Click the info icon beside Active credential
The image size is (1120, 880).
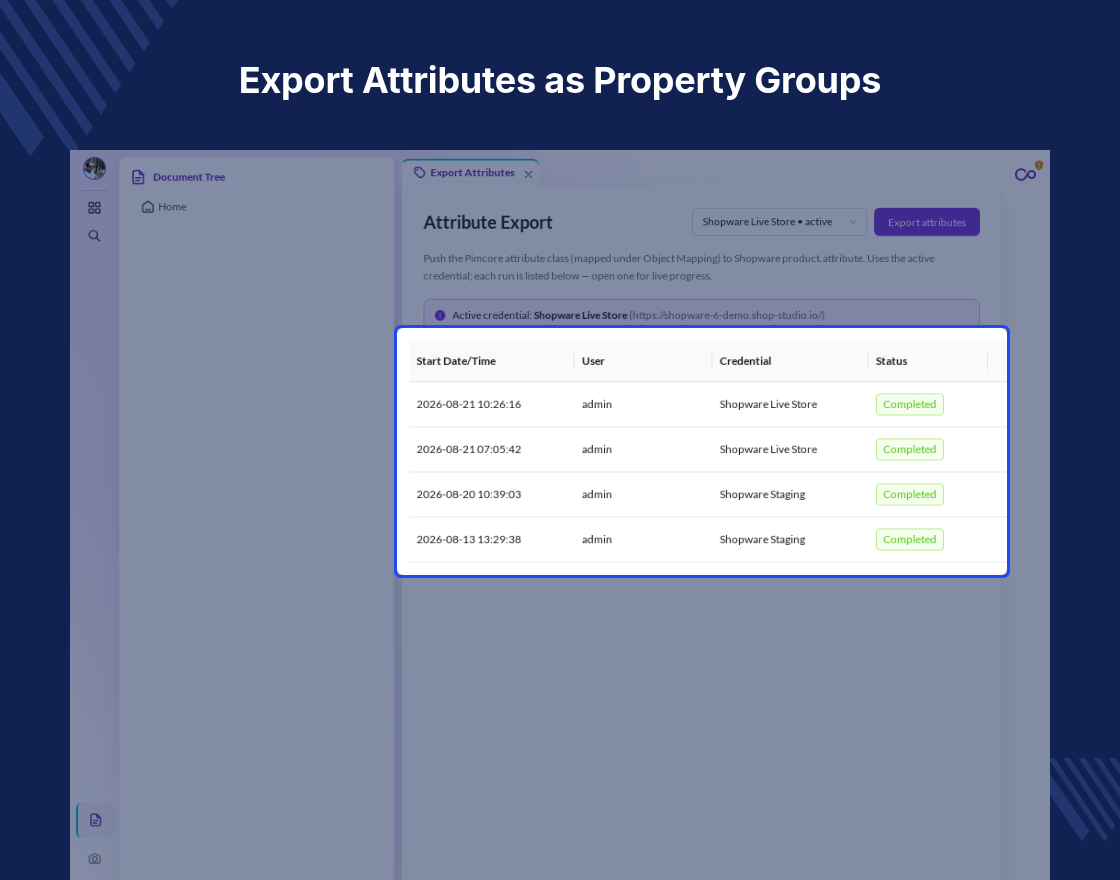[x=440, y=315]
